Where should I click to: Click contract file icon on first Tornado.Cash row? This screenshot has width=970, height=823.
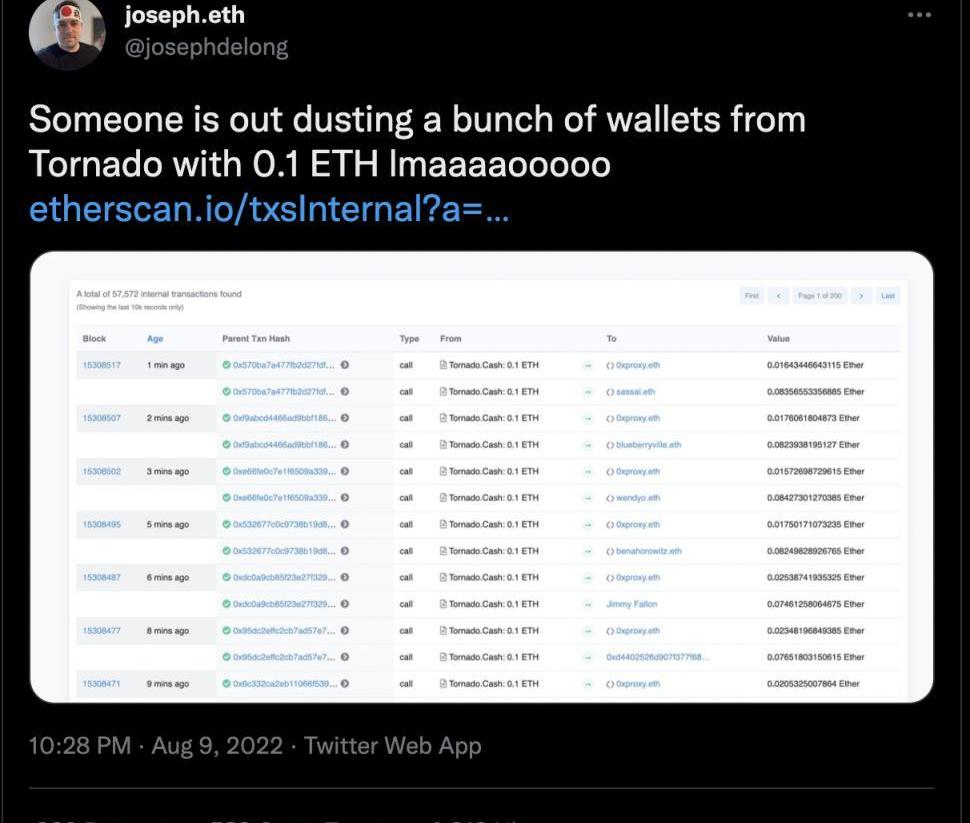443,365
